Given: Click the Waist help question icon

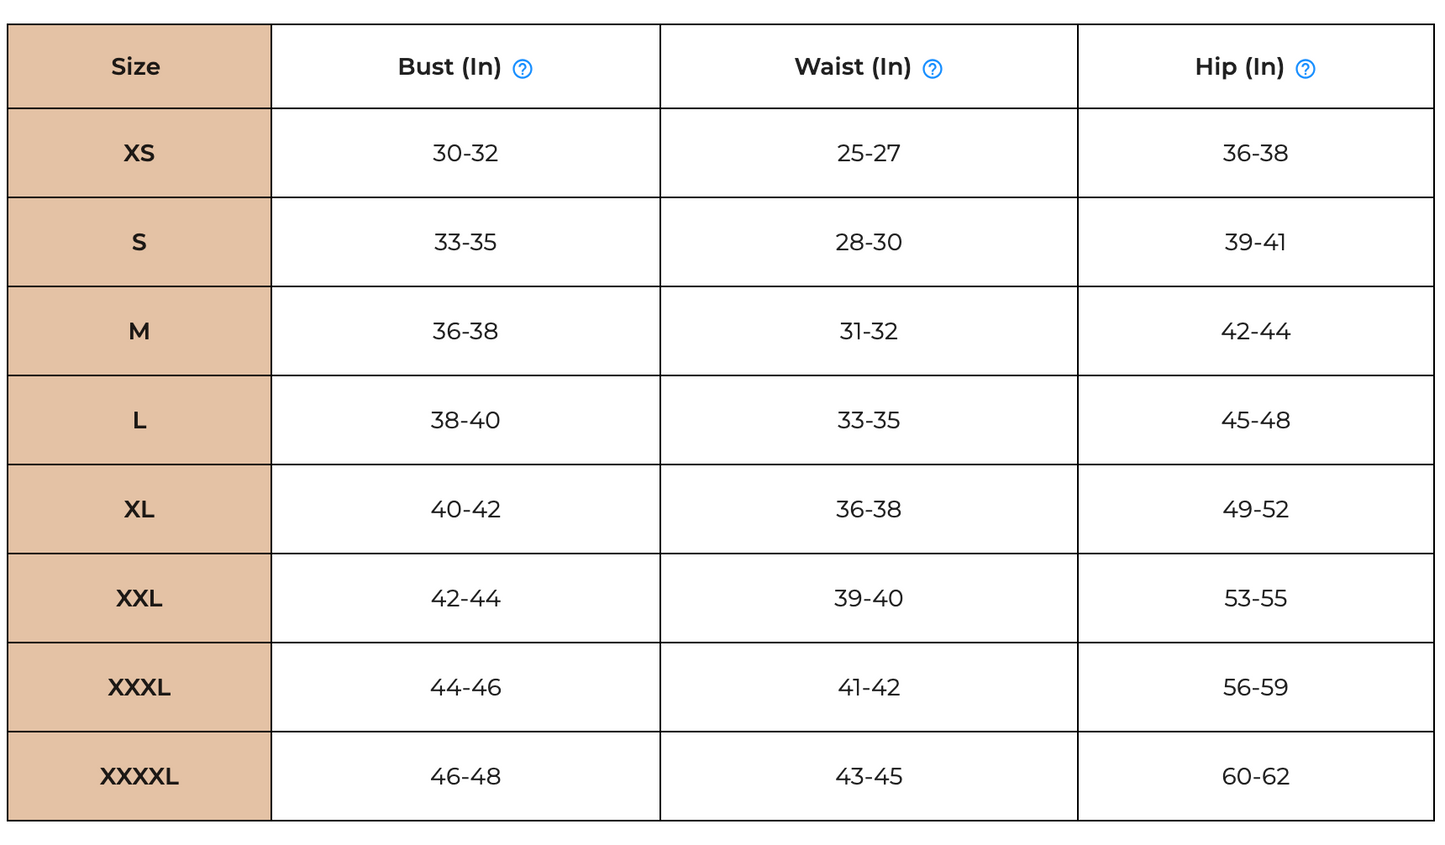Looking at the screenshot, I should 932,69.
